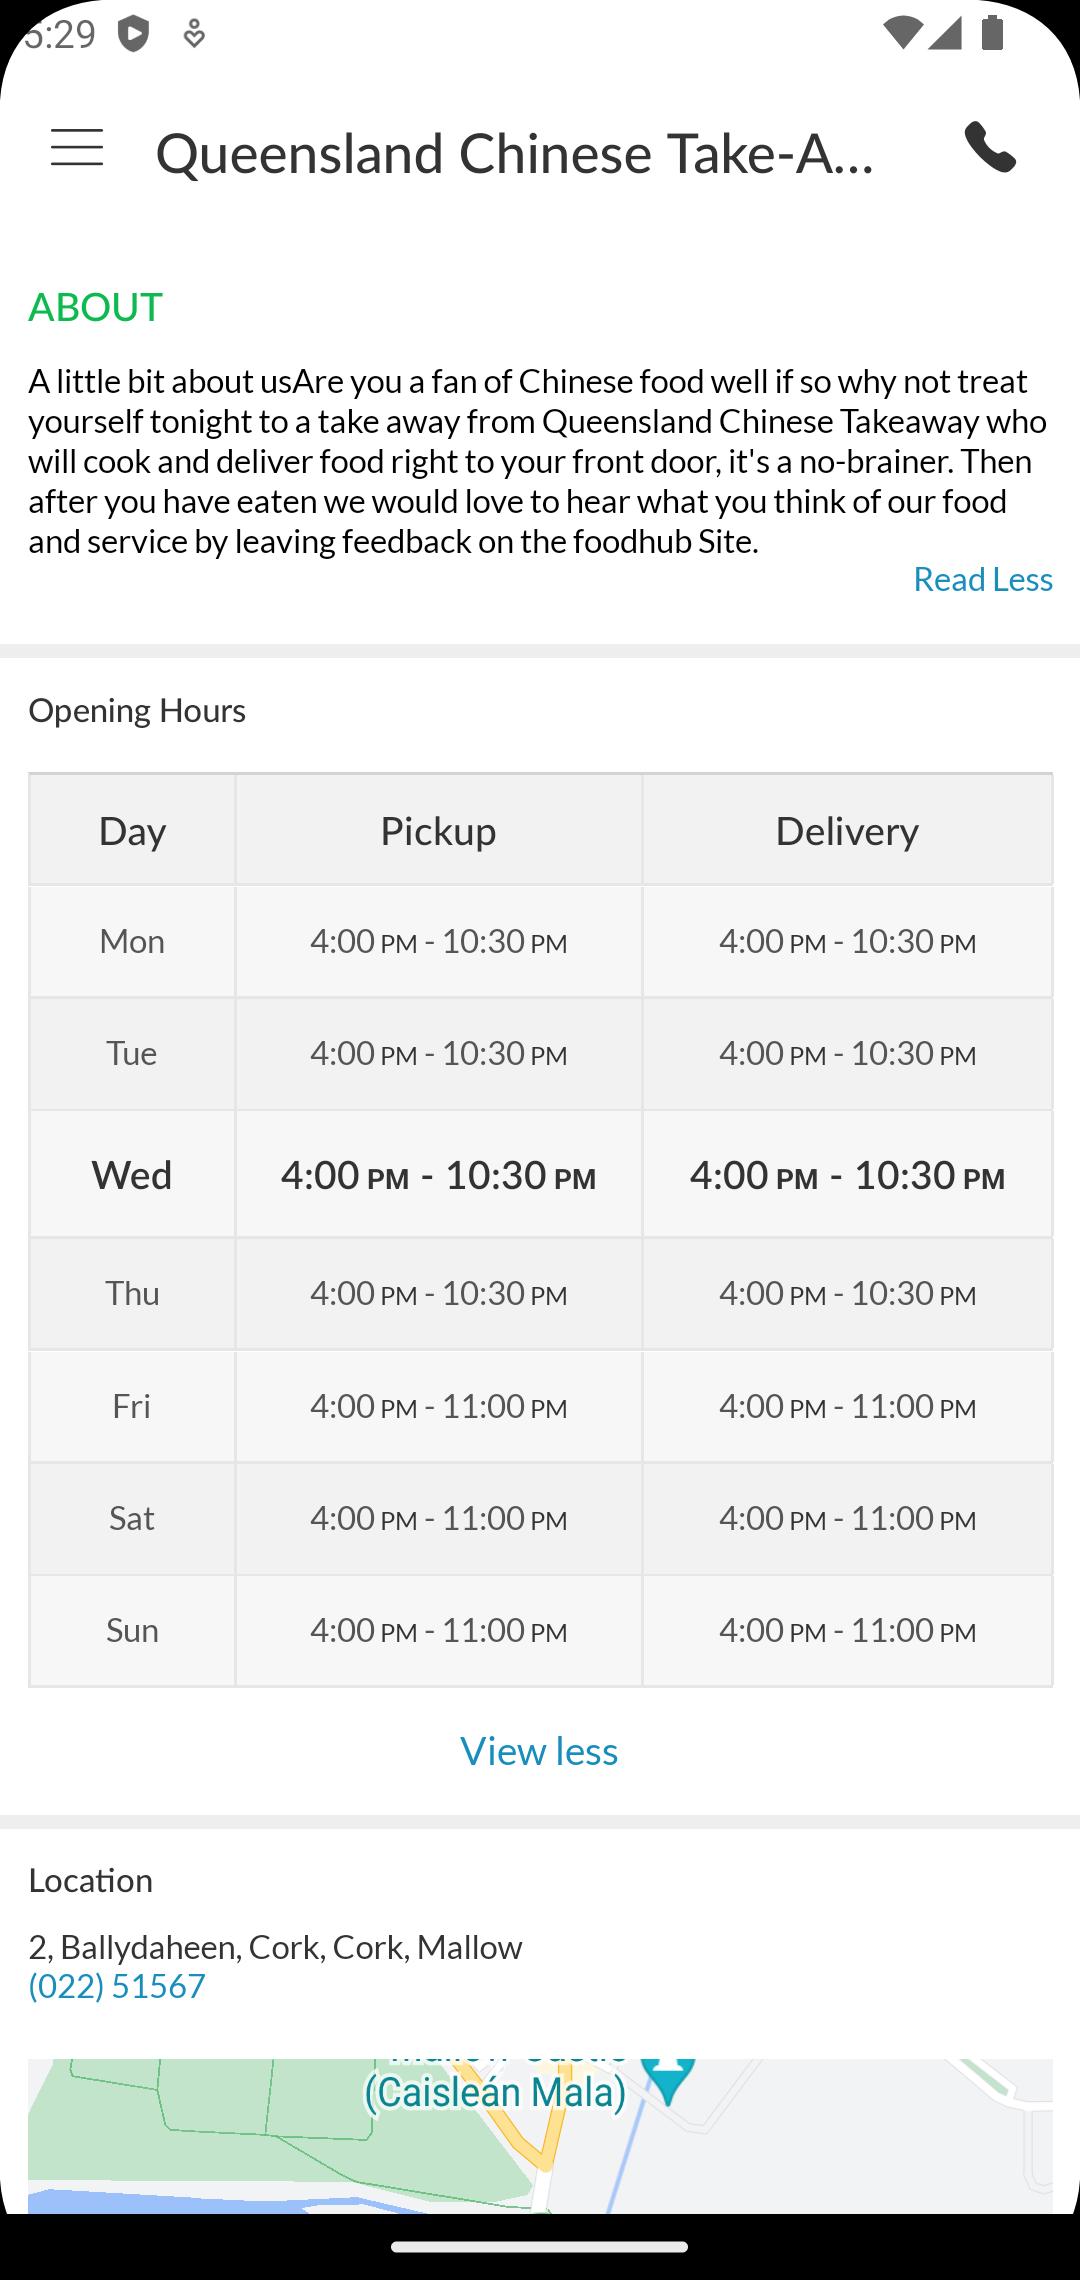The width and height of the screenshot is (1080, 2280).
Task: Tap the Android home gesture bar
Action: click(x=540, y=2247)
